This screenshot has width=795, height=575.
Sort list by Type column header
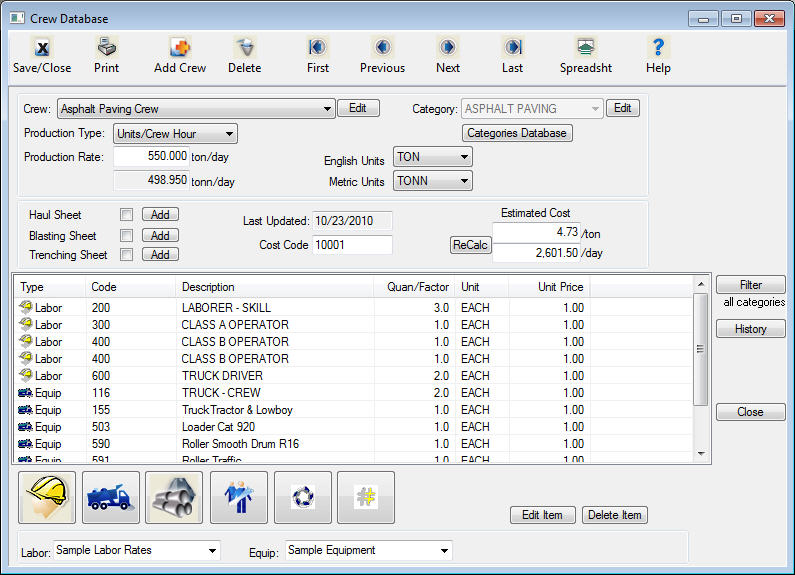coord(50,287)
